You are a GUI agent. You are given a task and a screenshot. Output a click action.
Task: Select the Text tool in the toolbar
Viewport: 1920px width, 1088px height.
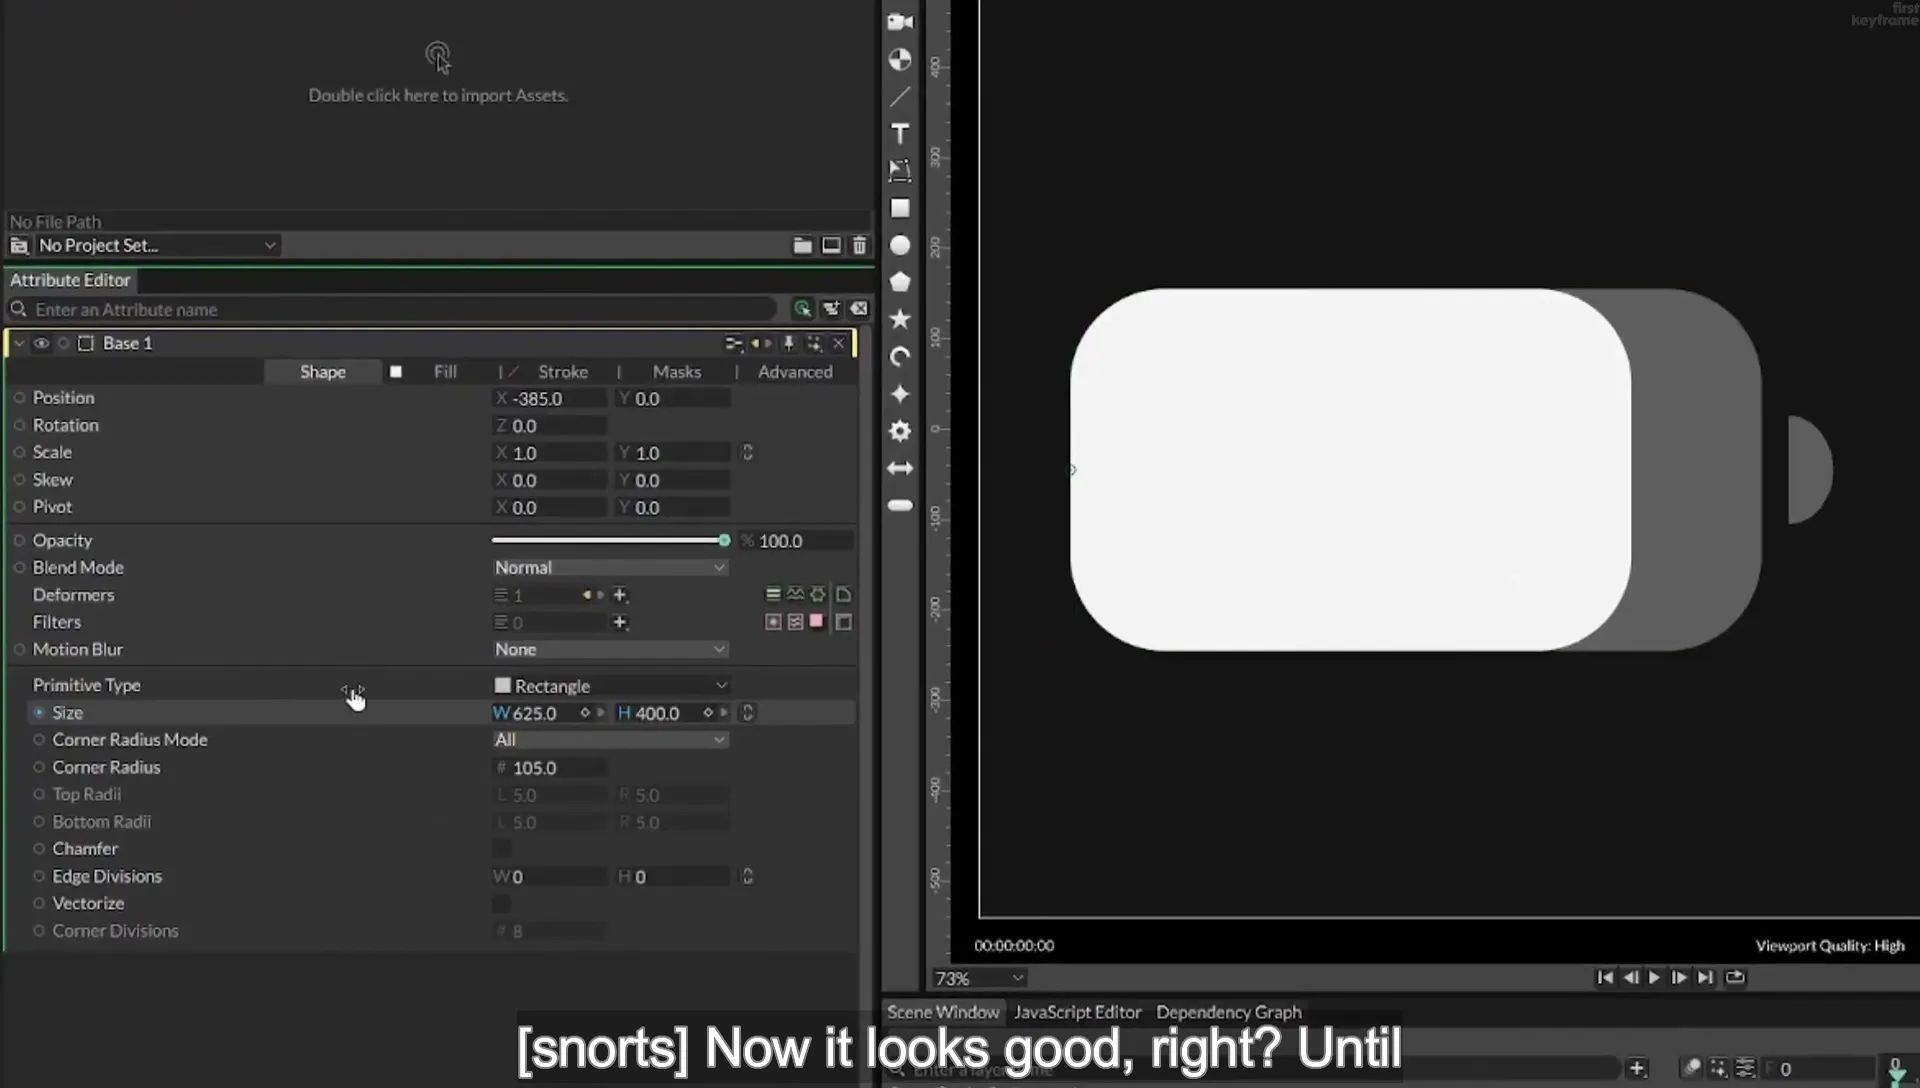[x=900, y=134]
